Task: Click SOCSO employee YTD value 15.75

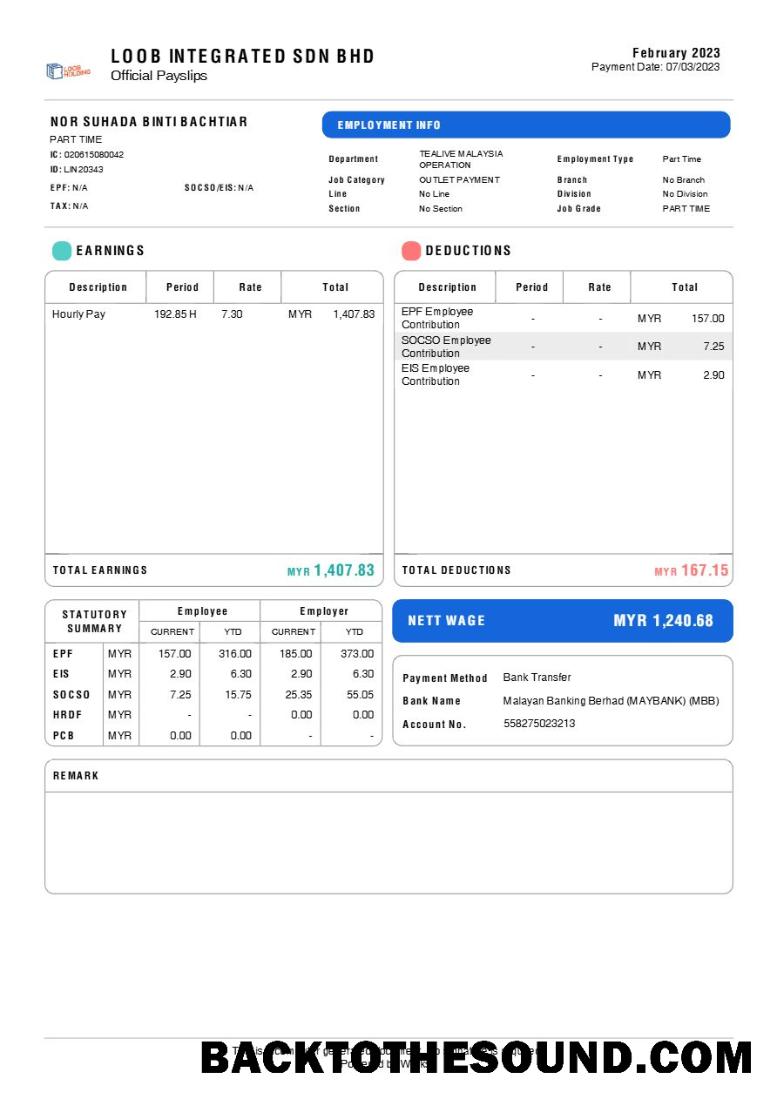Action: (x=238, y=695)
